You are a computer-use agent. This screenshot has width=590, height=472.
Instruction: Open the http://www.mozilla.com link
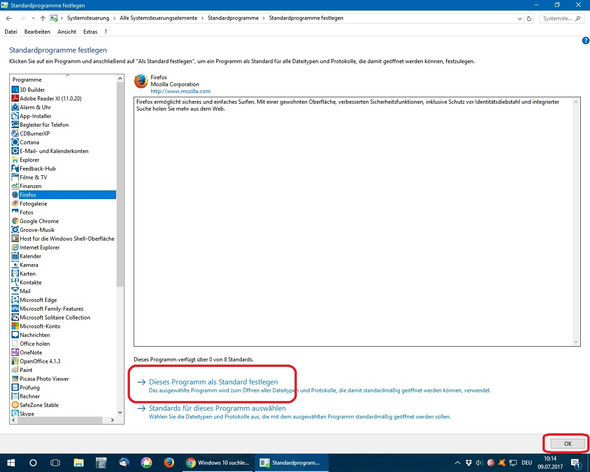click(x=181, y=91)
